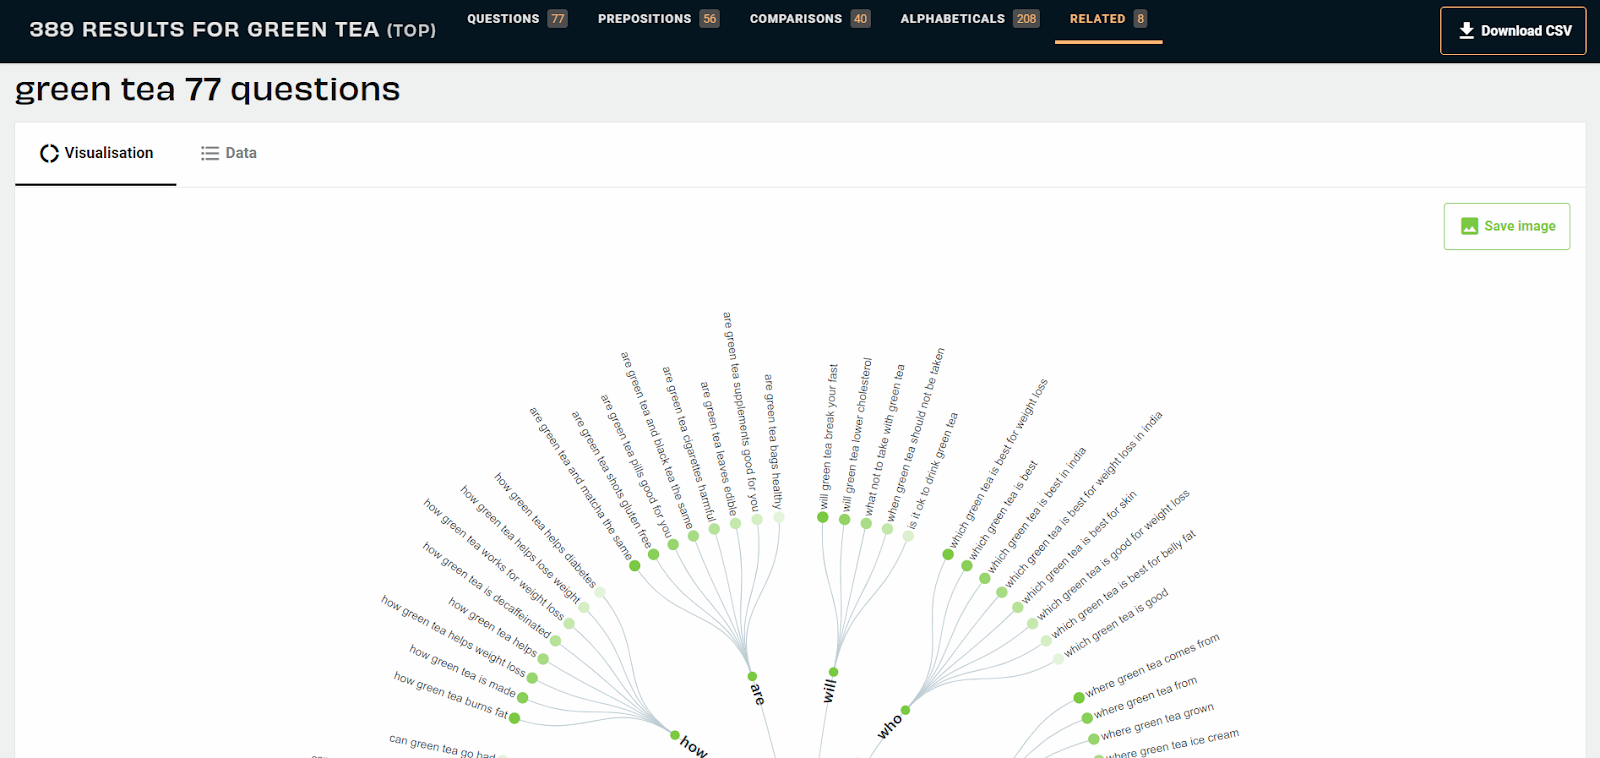1600x758 pixels.
Task: Click 'how green tea helps diabetes'
Action: click(x=545, y=530)
